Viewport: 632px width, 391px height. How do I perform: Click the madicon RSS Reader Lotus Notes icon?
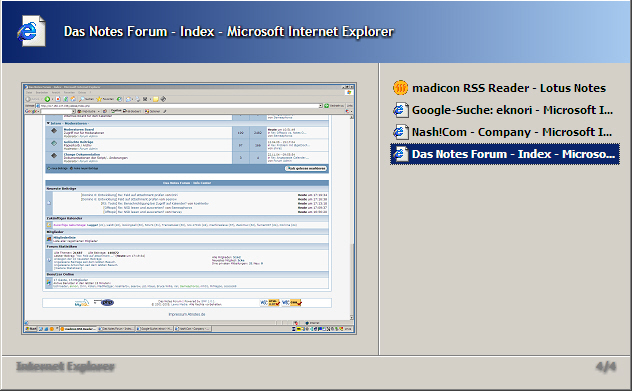pos(400,87)
